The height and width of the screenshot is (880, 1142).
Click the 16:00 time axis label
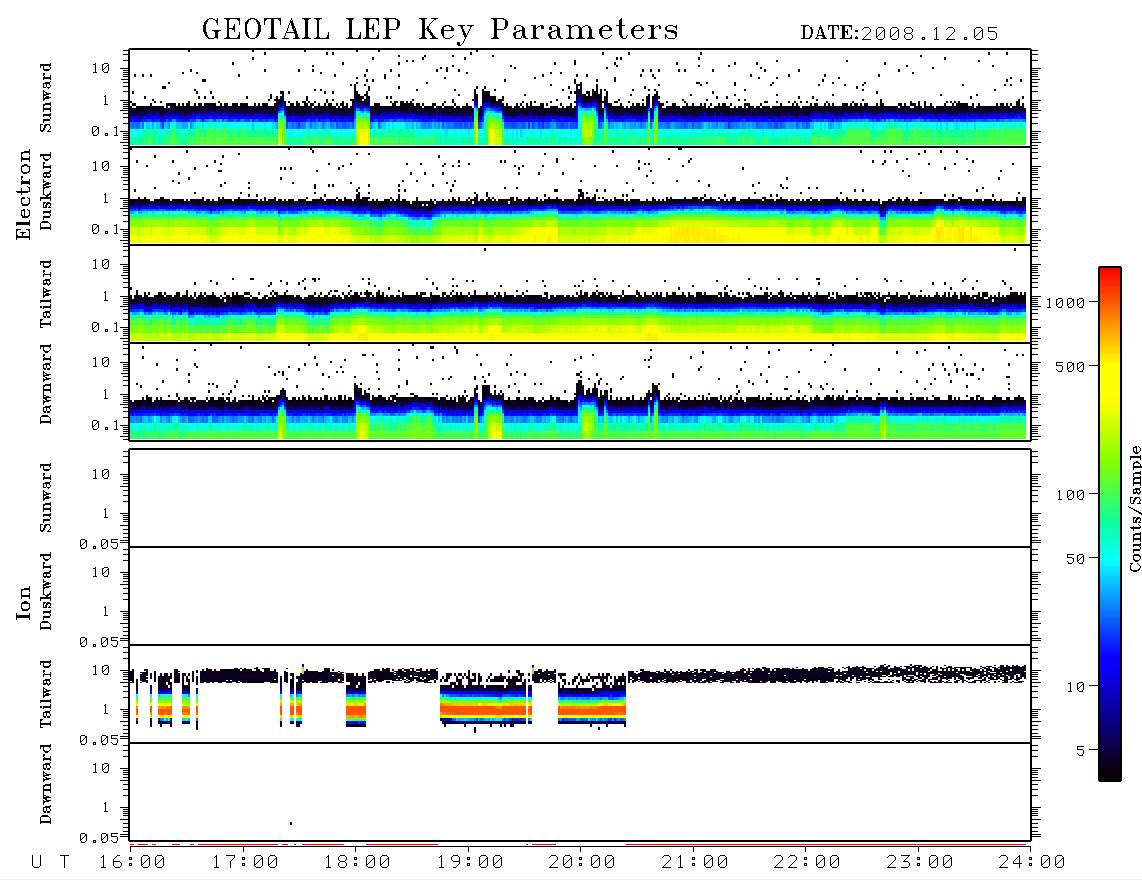[x=132, y=863]
